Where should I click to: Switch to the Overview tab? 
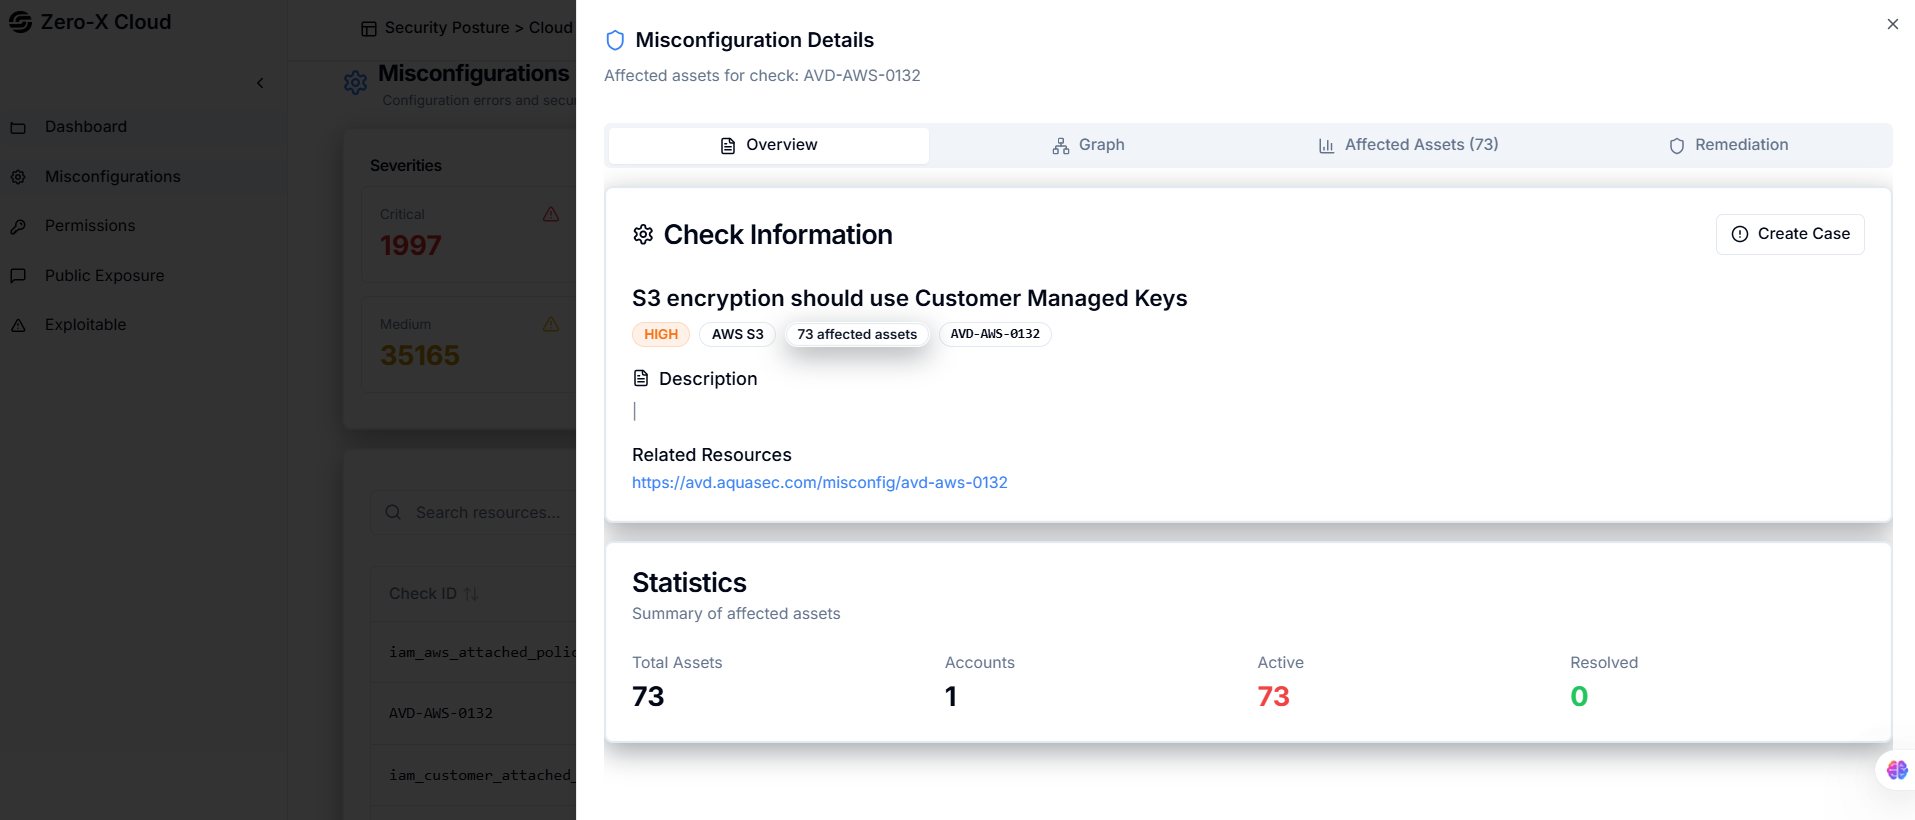pos(768,145)
